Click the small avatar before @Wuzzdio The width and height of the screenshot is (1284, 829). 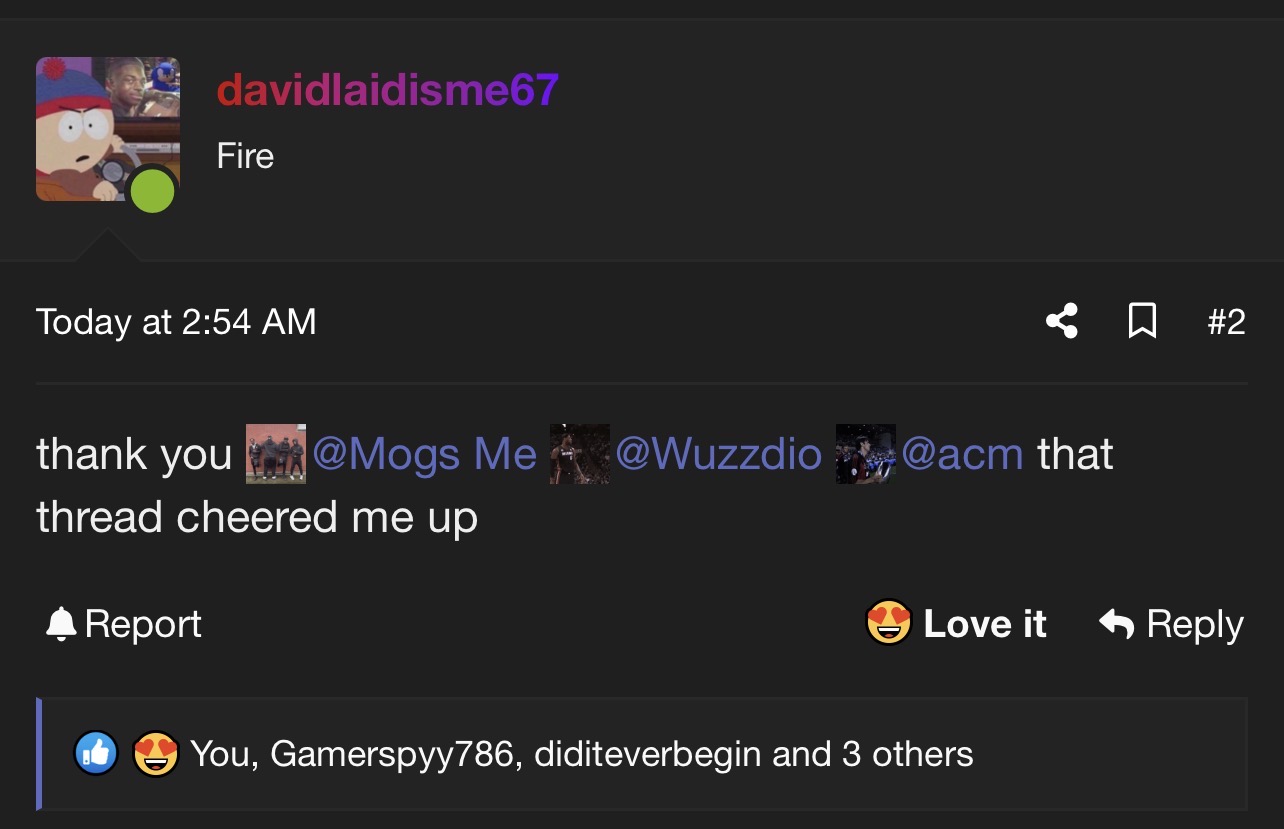579,454
